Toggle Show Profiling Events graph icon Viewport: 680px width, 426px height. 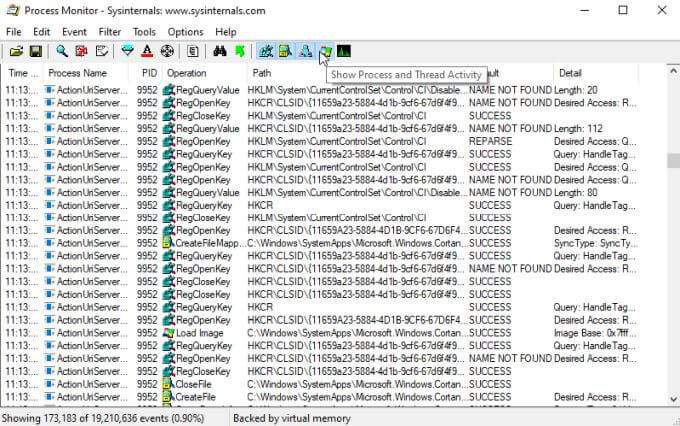pos(344,52)
